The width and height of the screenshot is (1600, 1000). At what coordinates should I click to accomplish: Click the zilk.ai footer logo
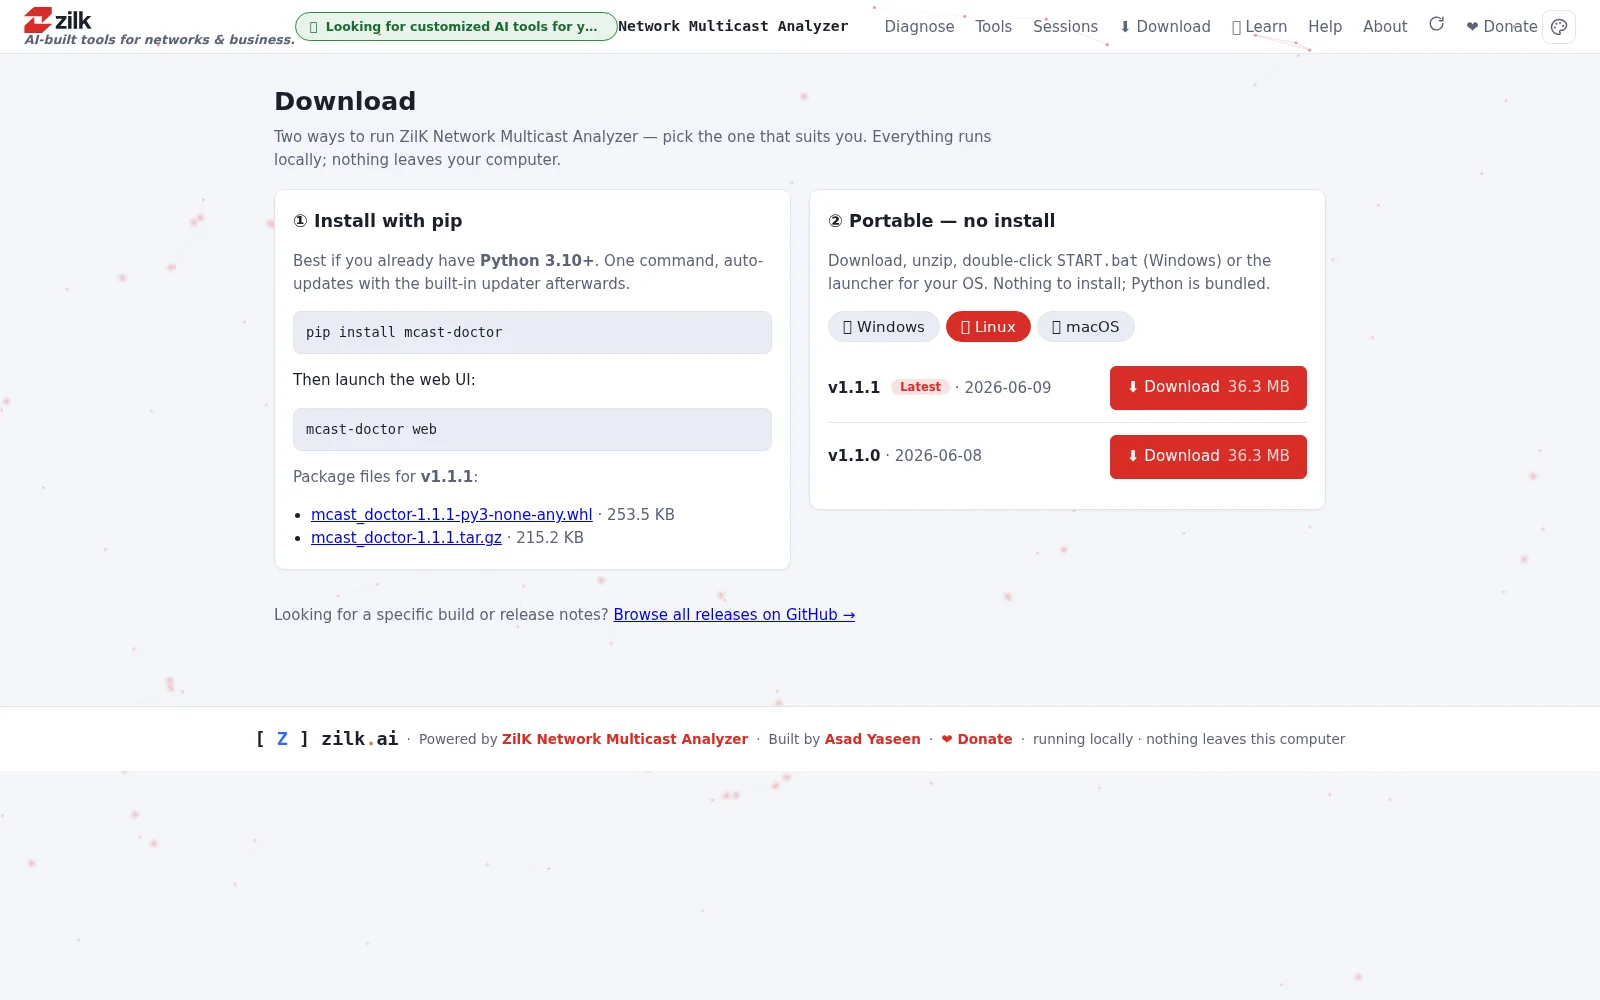coord(327,739)
